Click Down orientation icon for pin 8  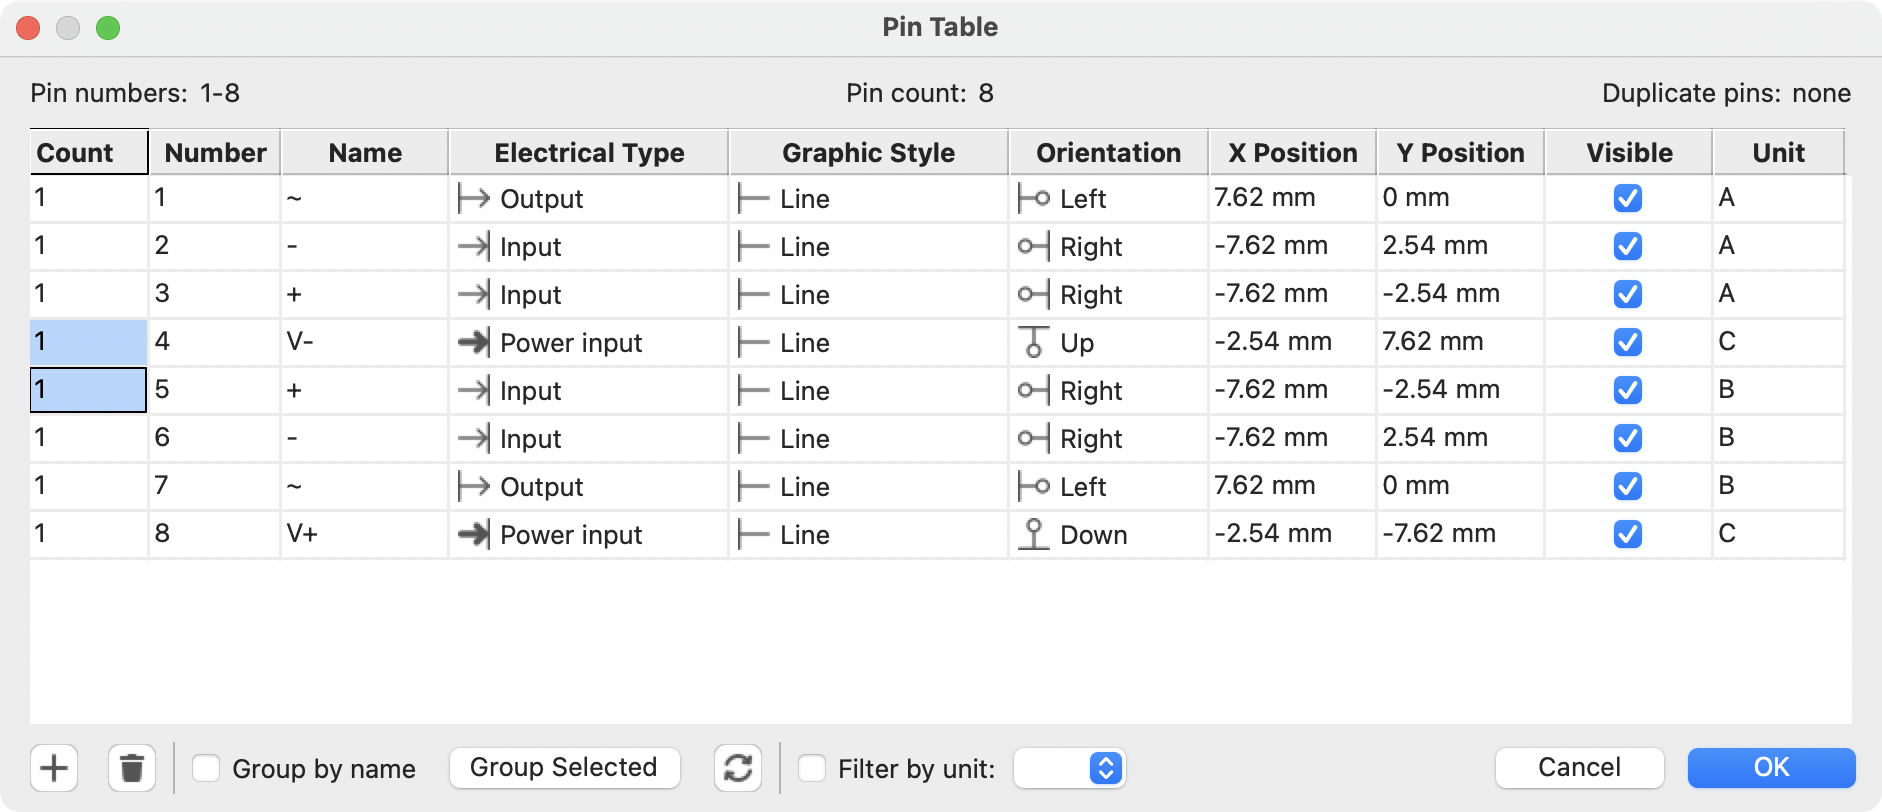pos(1033,535)
